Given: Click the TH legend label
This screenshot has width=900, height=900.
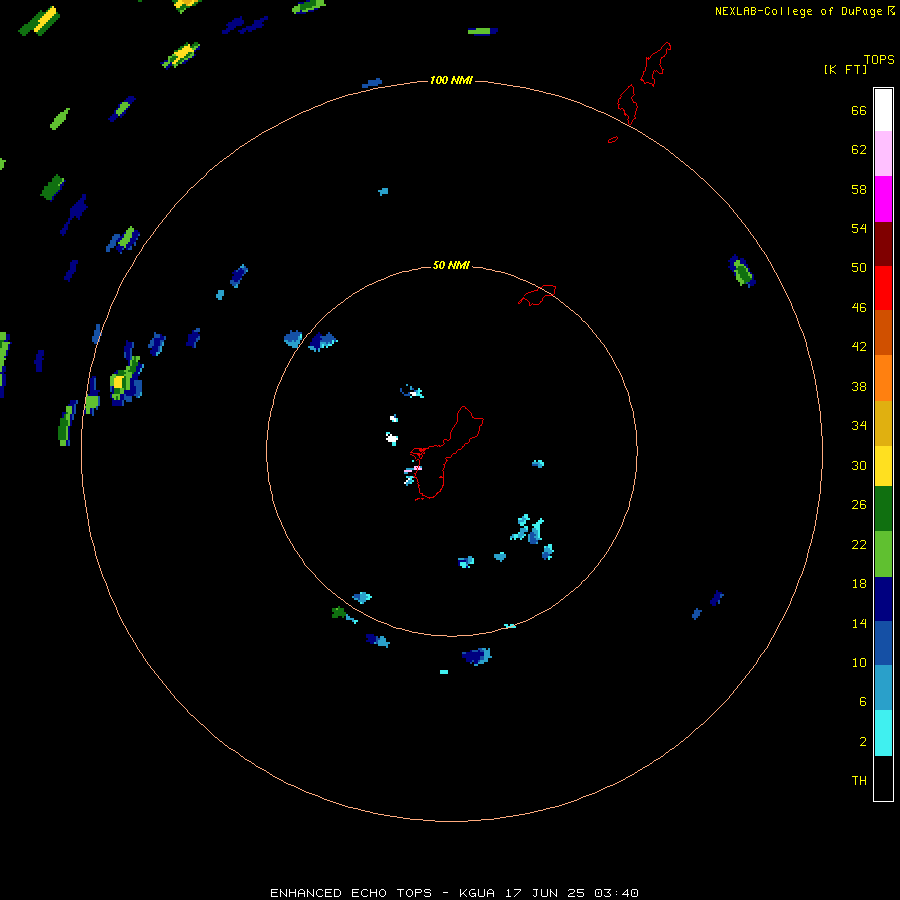Looking at the screenshot, I should click(x=859, y=781).
